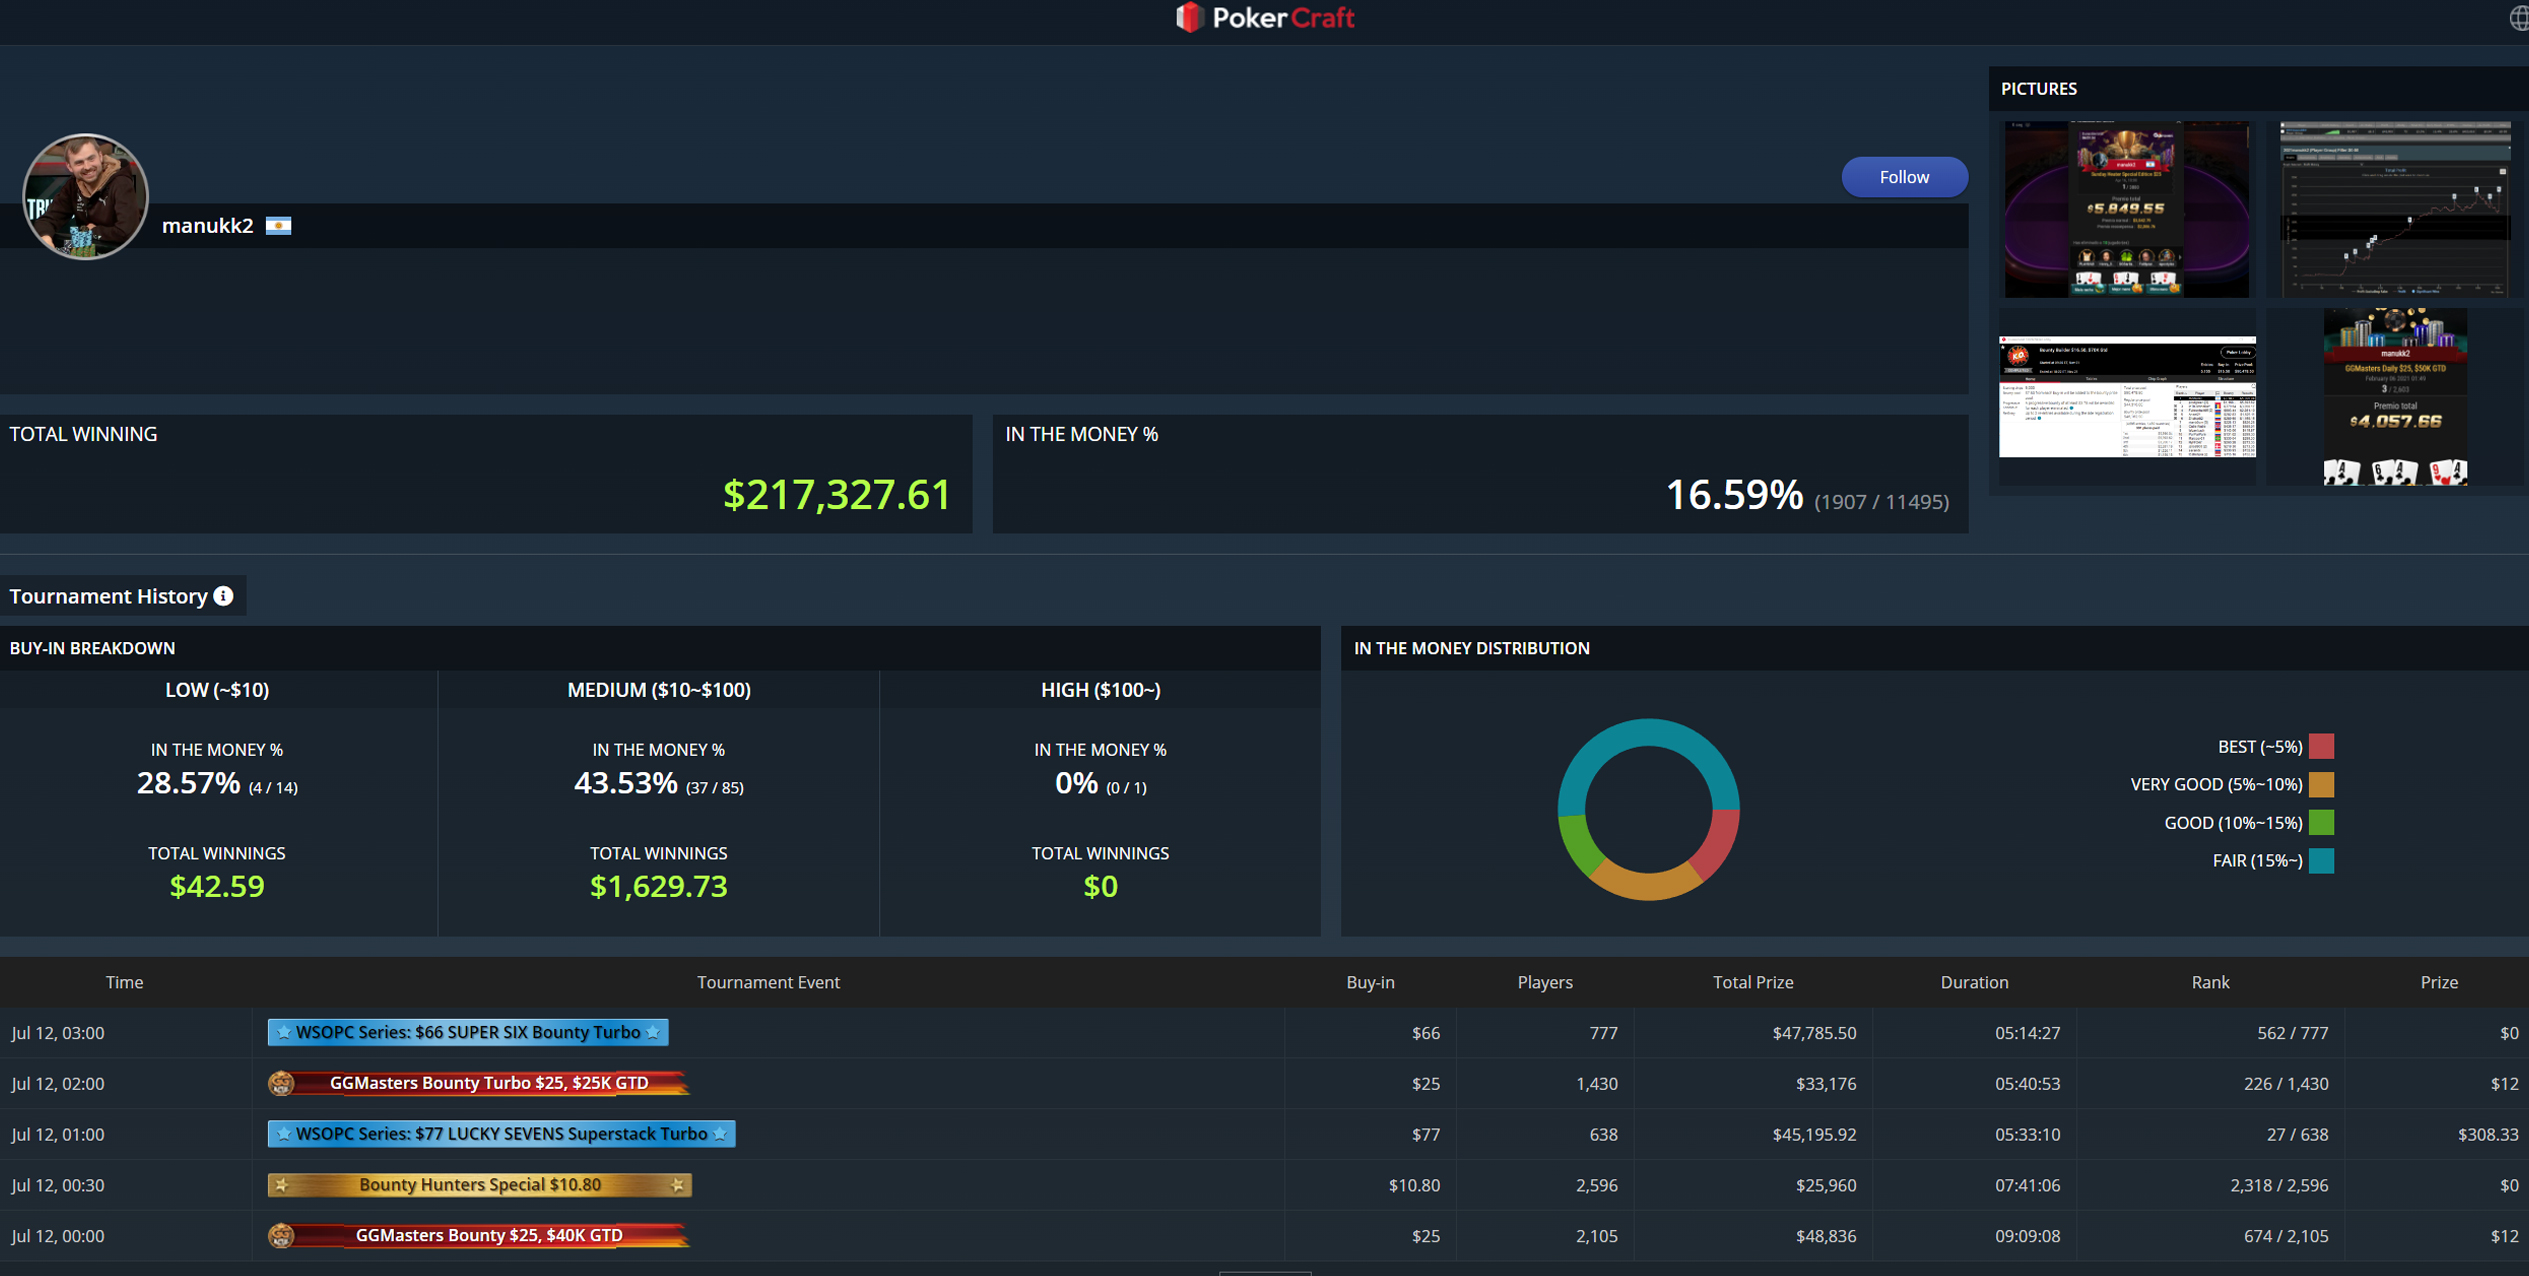Click the Rank column header
Image resolution: width=2529 pixels, height=1276 pixels.
click(x=2210, y=982)
